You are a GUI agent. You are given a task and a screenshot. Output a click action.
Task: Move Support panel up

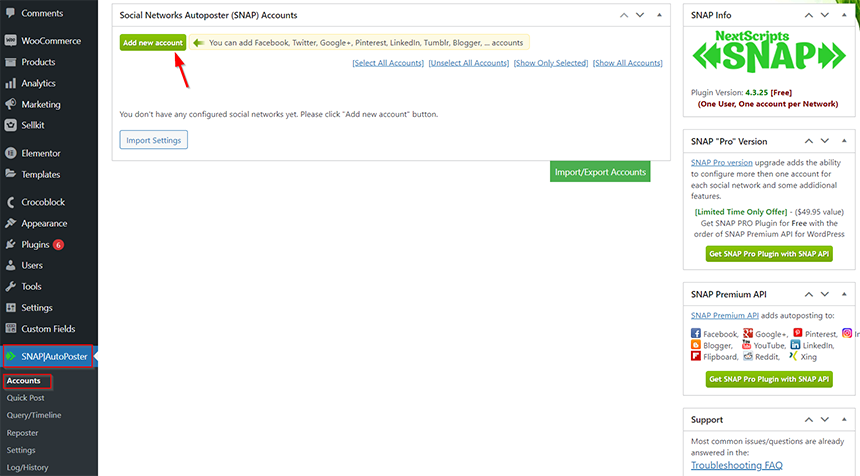pyautogui.click(x=808, y=420)
